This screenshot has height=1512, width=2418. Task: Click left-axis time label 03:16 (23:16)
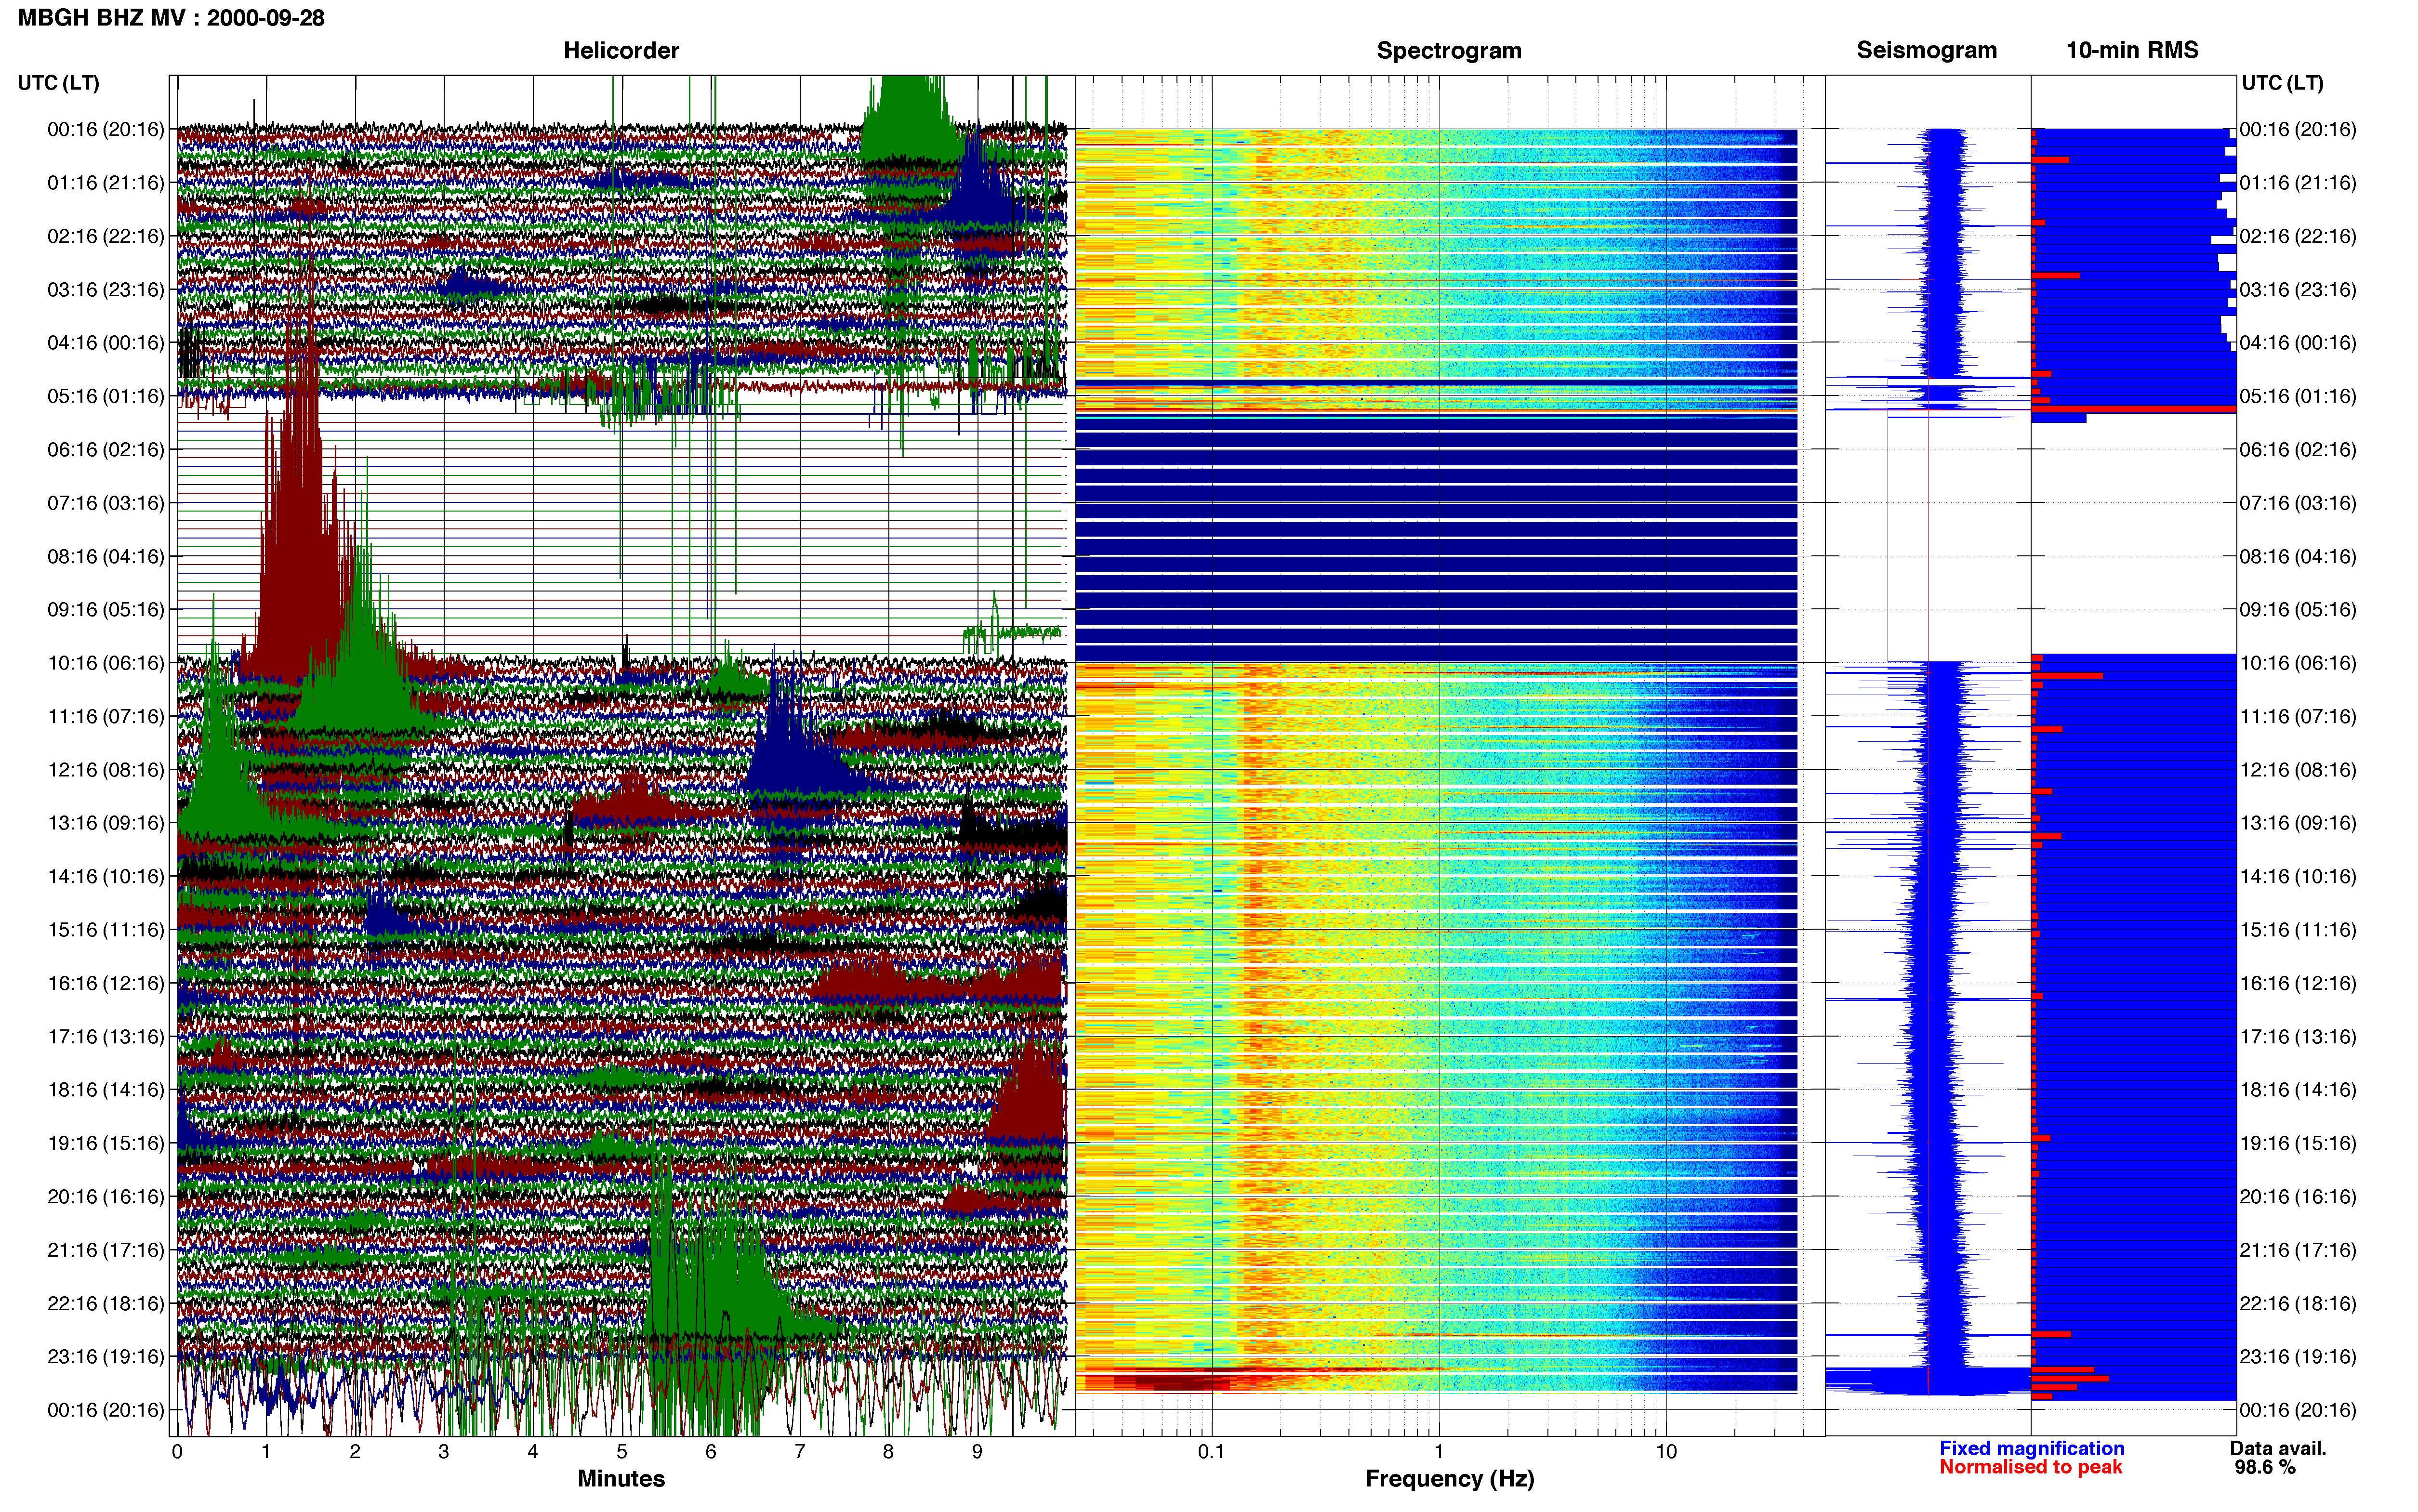point(106,290)
